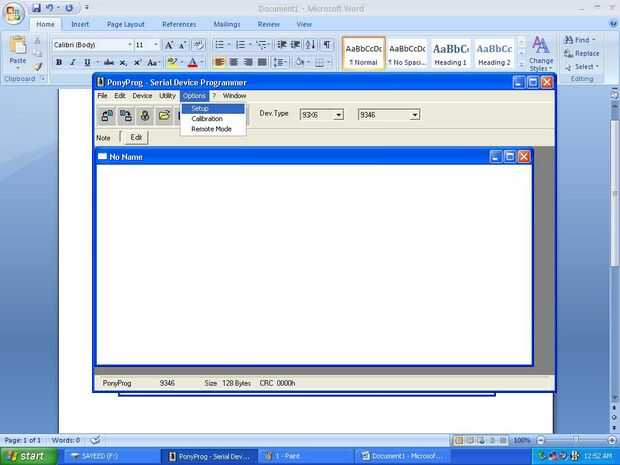Viewport: 620px width, 465px height.
Task: Open the PonyProg Utility menu
Action: tap(167, 96)
